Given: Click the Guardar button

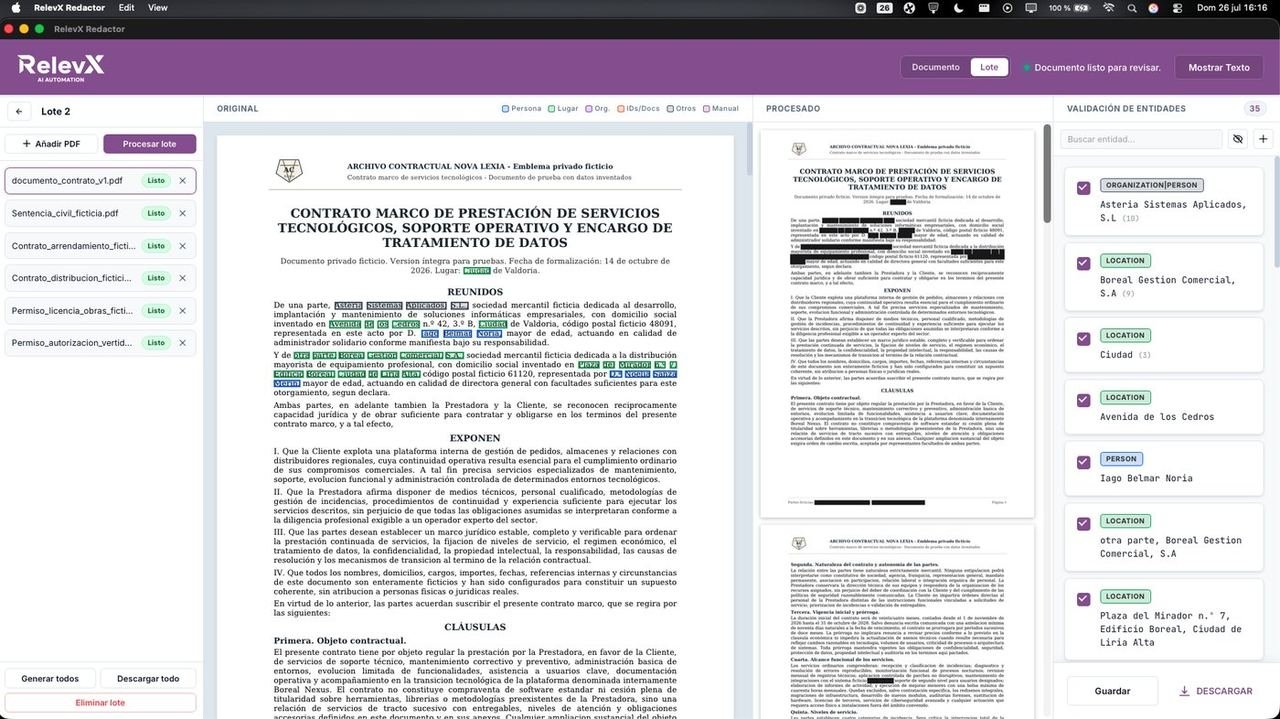Looking at the screenshot, I should coord(1113,691).
